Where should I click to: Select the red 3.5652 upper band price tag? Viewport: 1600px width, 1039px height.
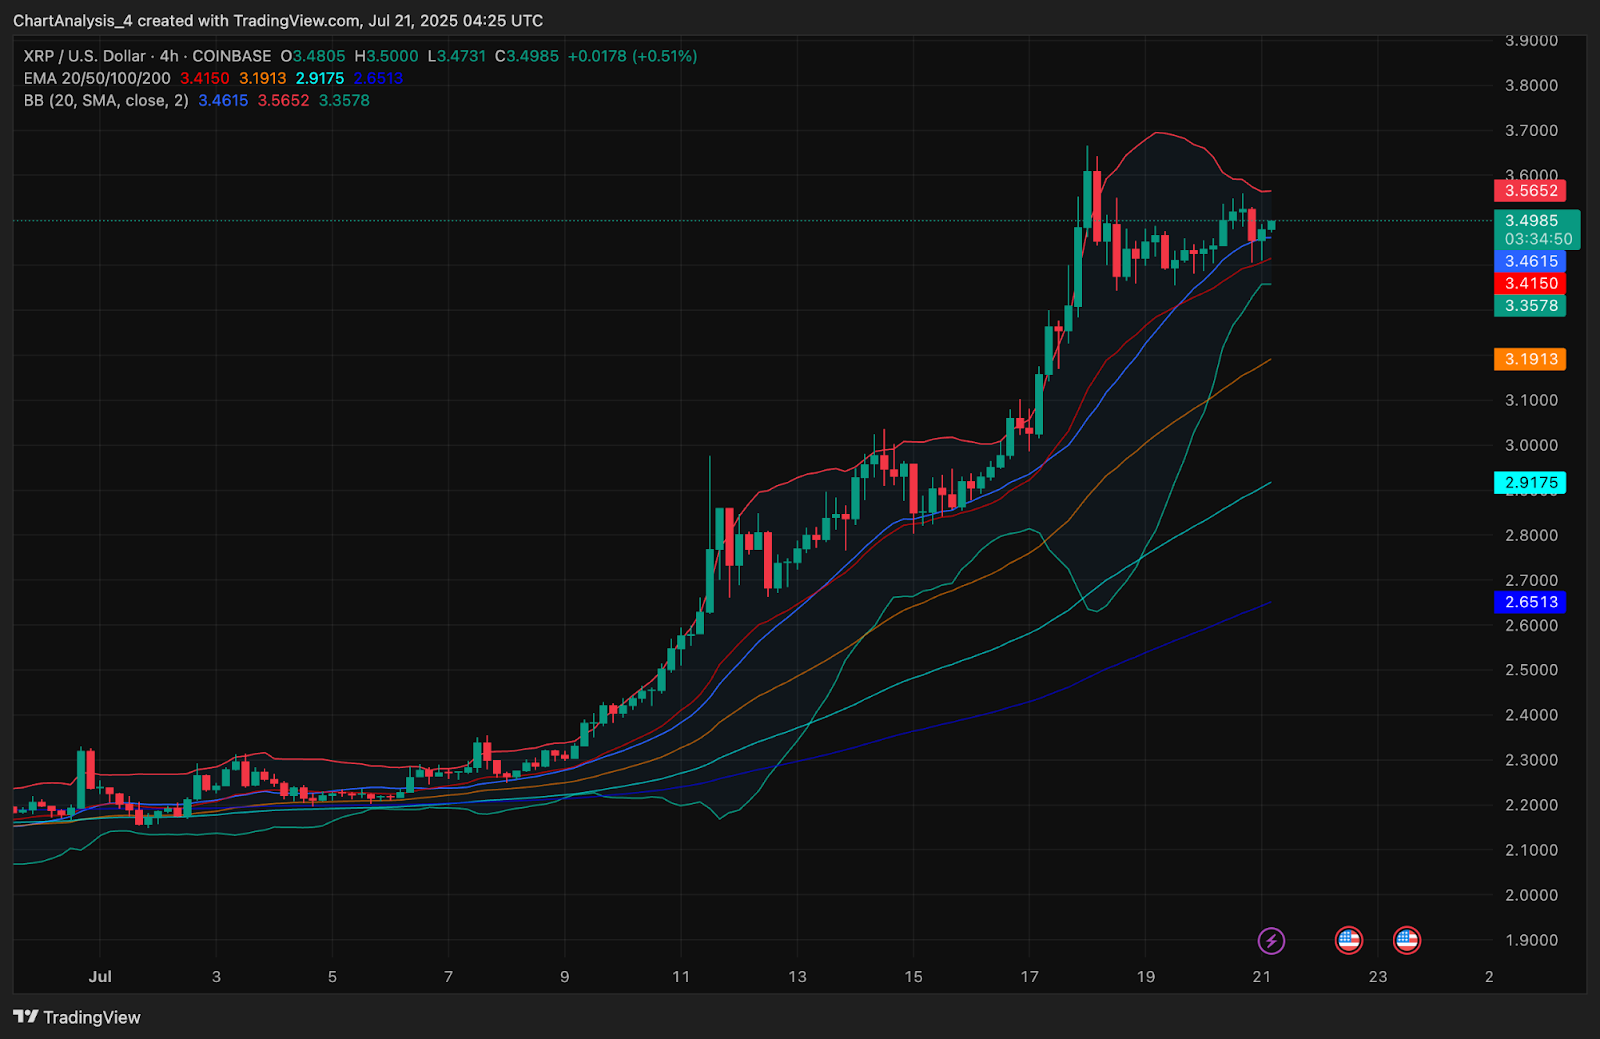click(x=1530, y=191)
